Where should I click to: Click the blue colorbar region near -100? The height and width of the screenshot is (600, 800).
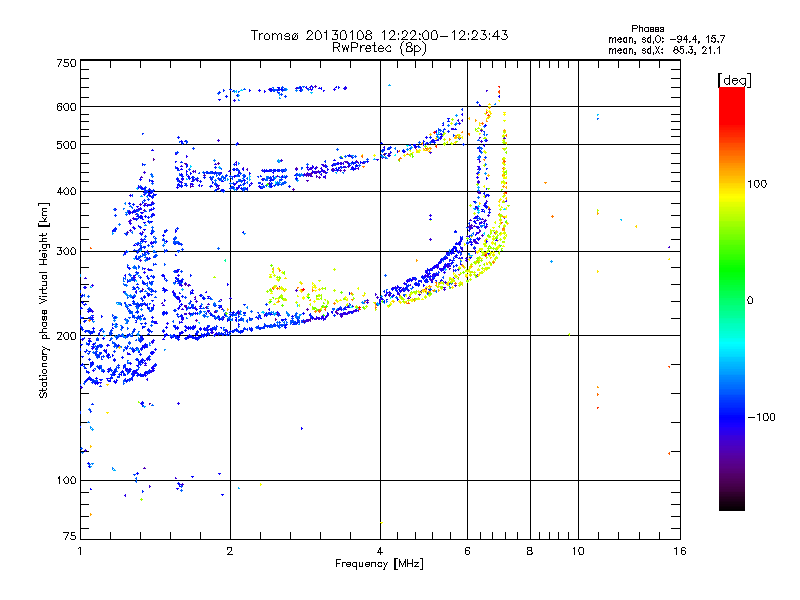click(732, 417)
